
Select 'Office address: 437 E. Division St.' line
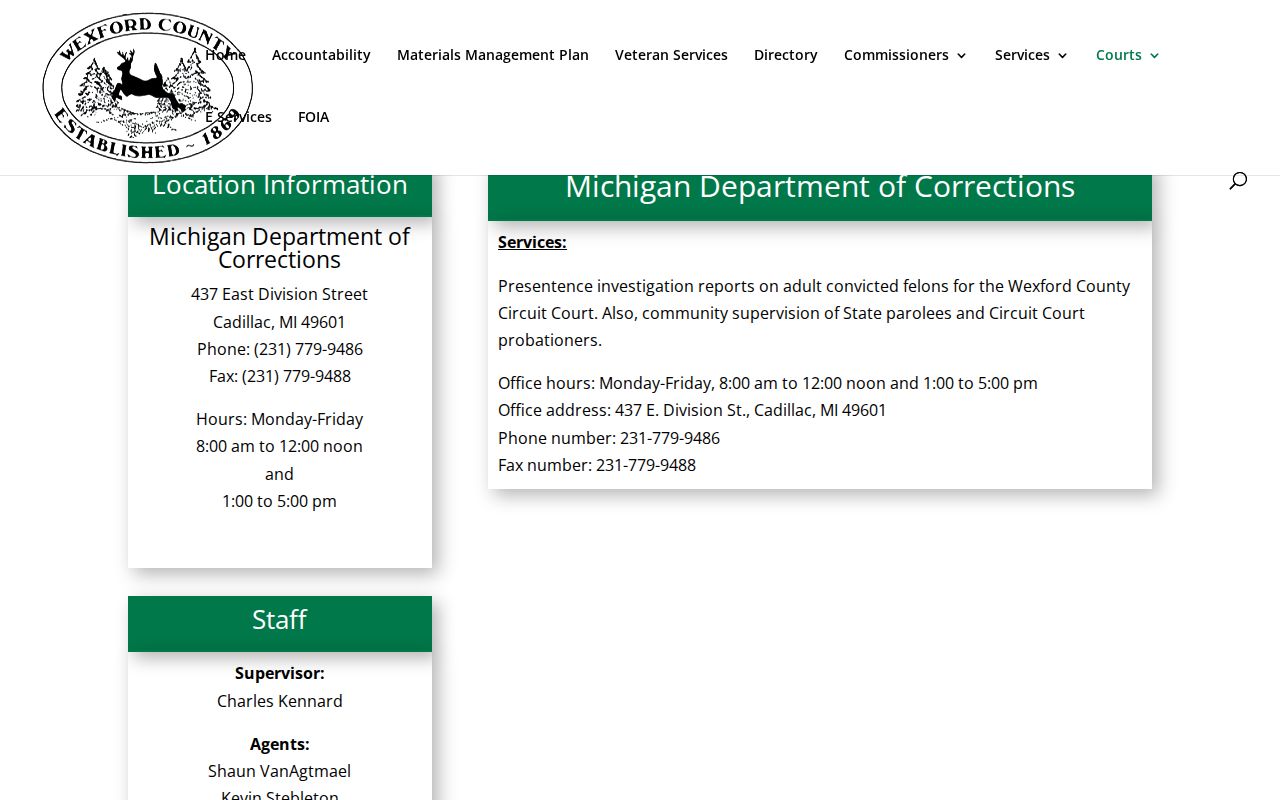[x=692, y=410]
